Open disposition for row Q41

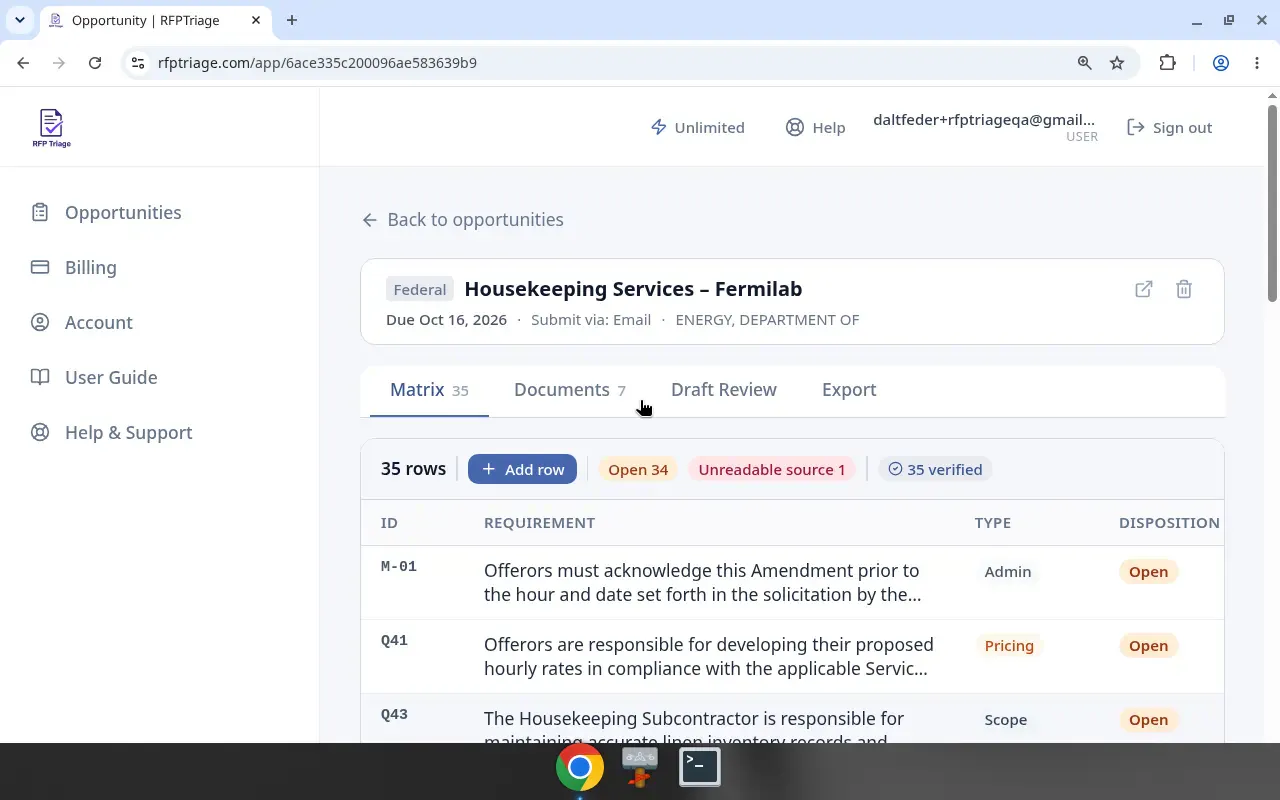[x=1148, y=646]
